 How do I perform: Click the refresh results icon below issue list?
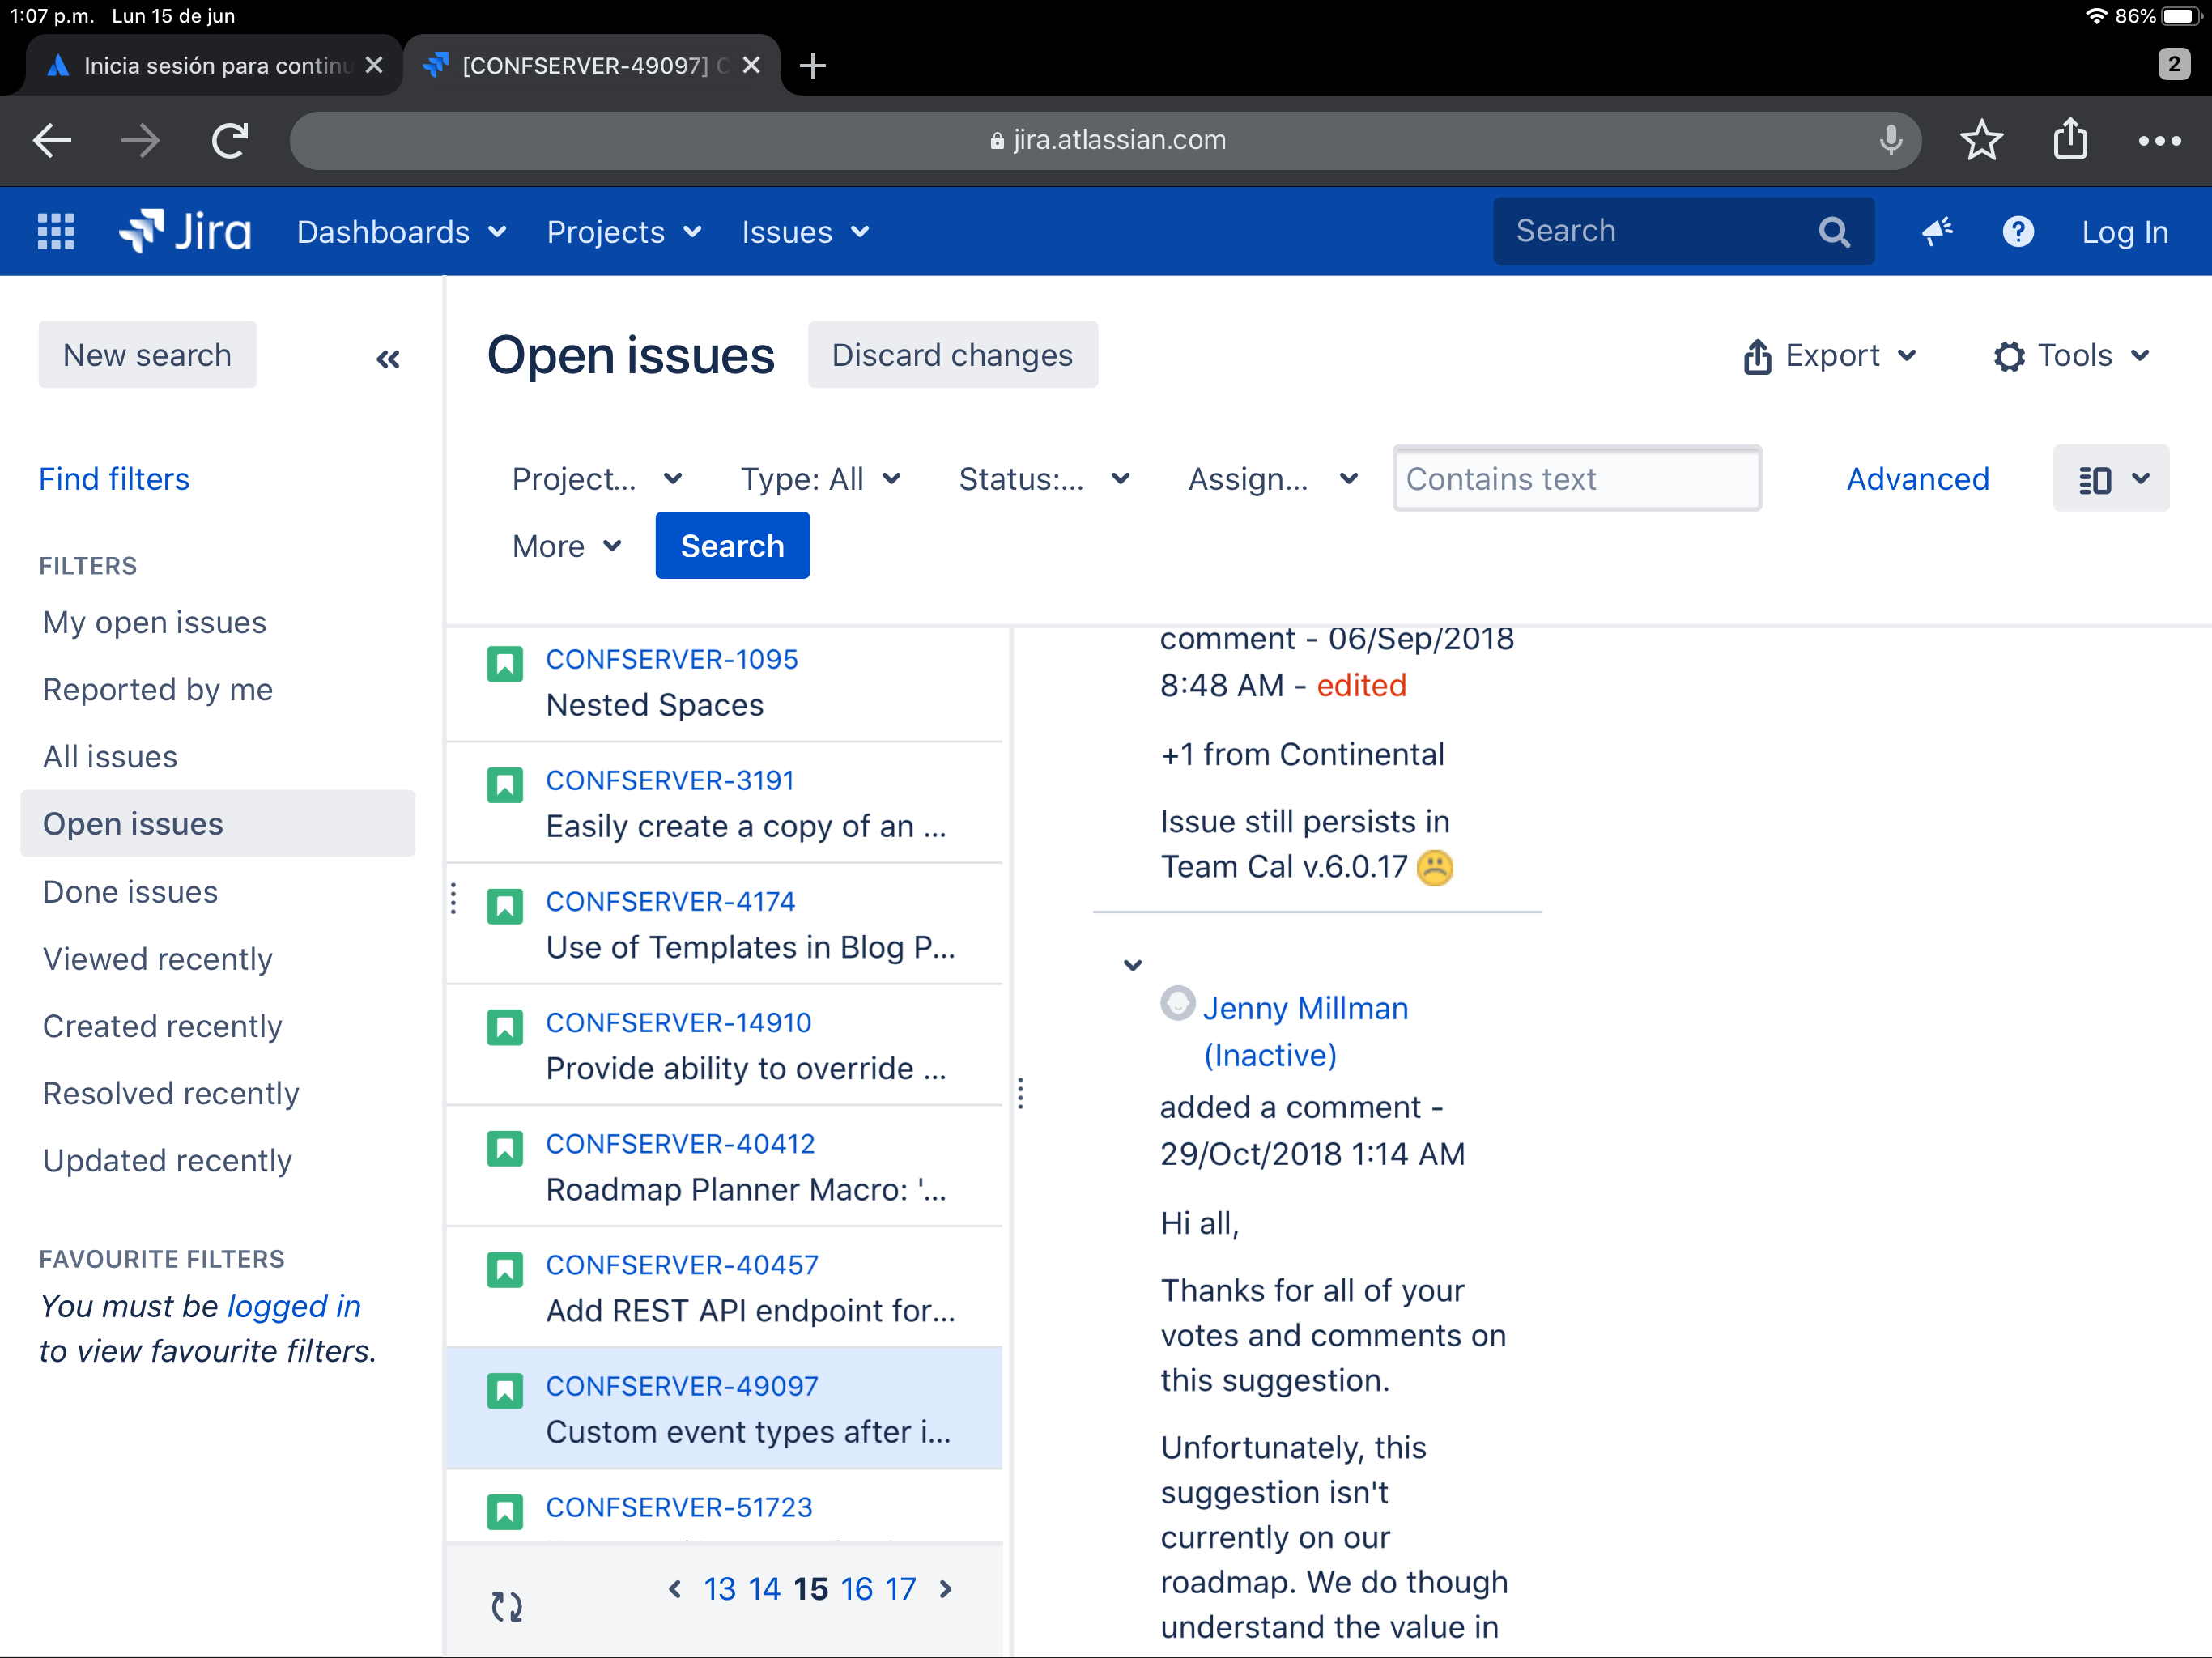point(506,1606)
